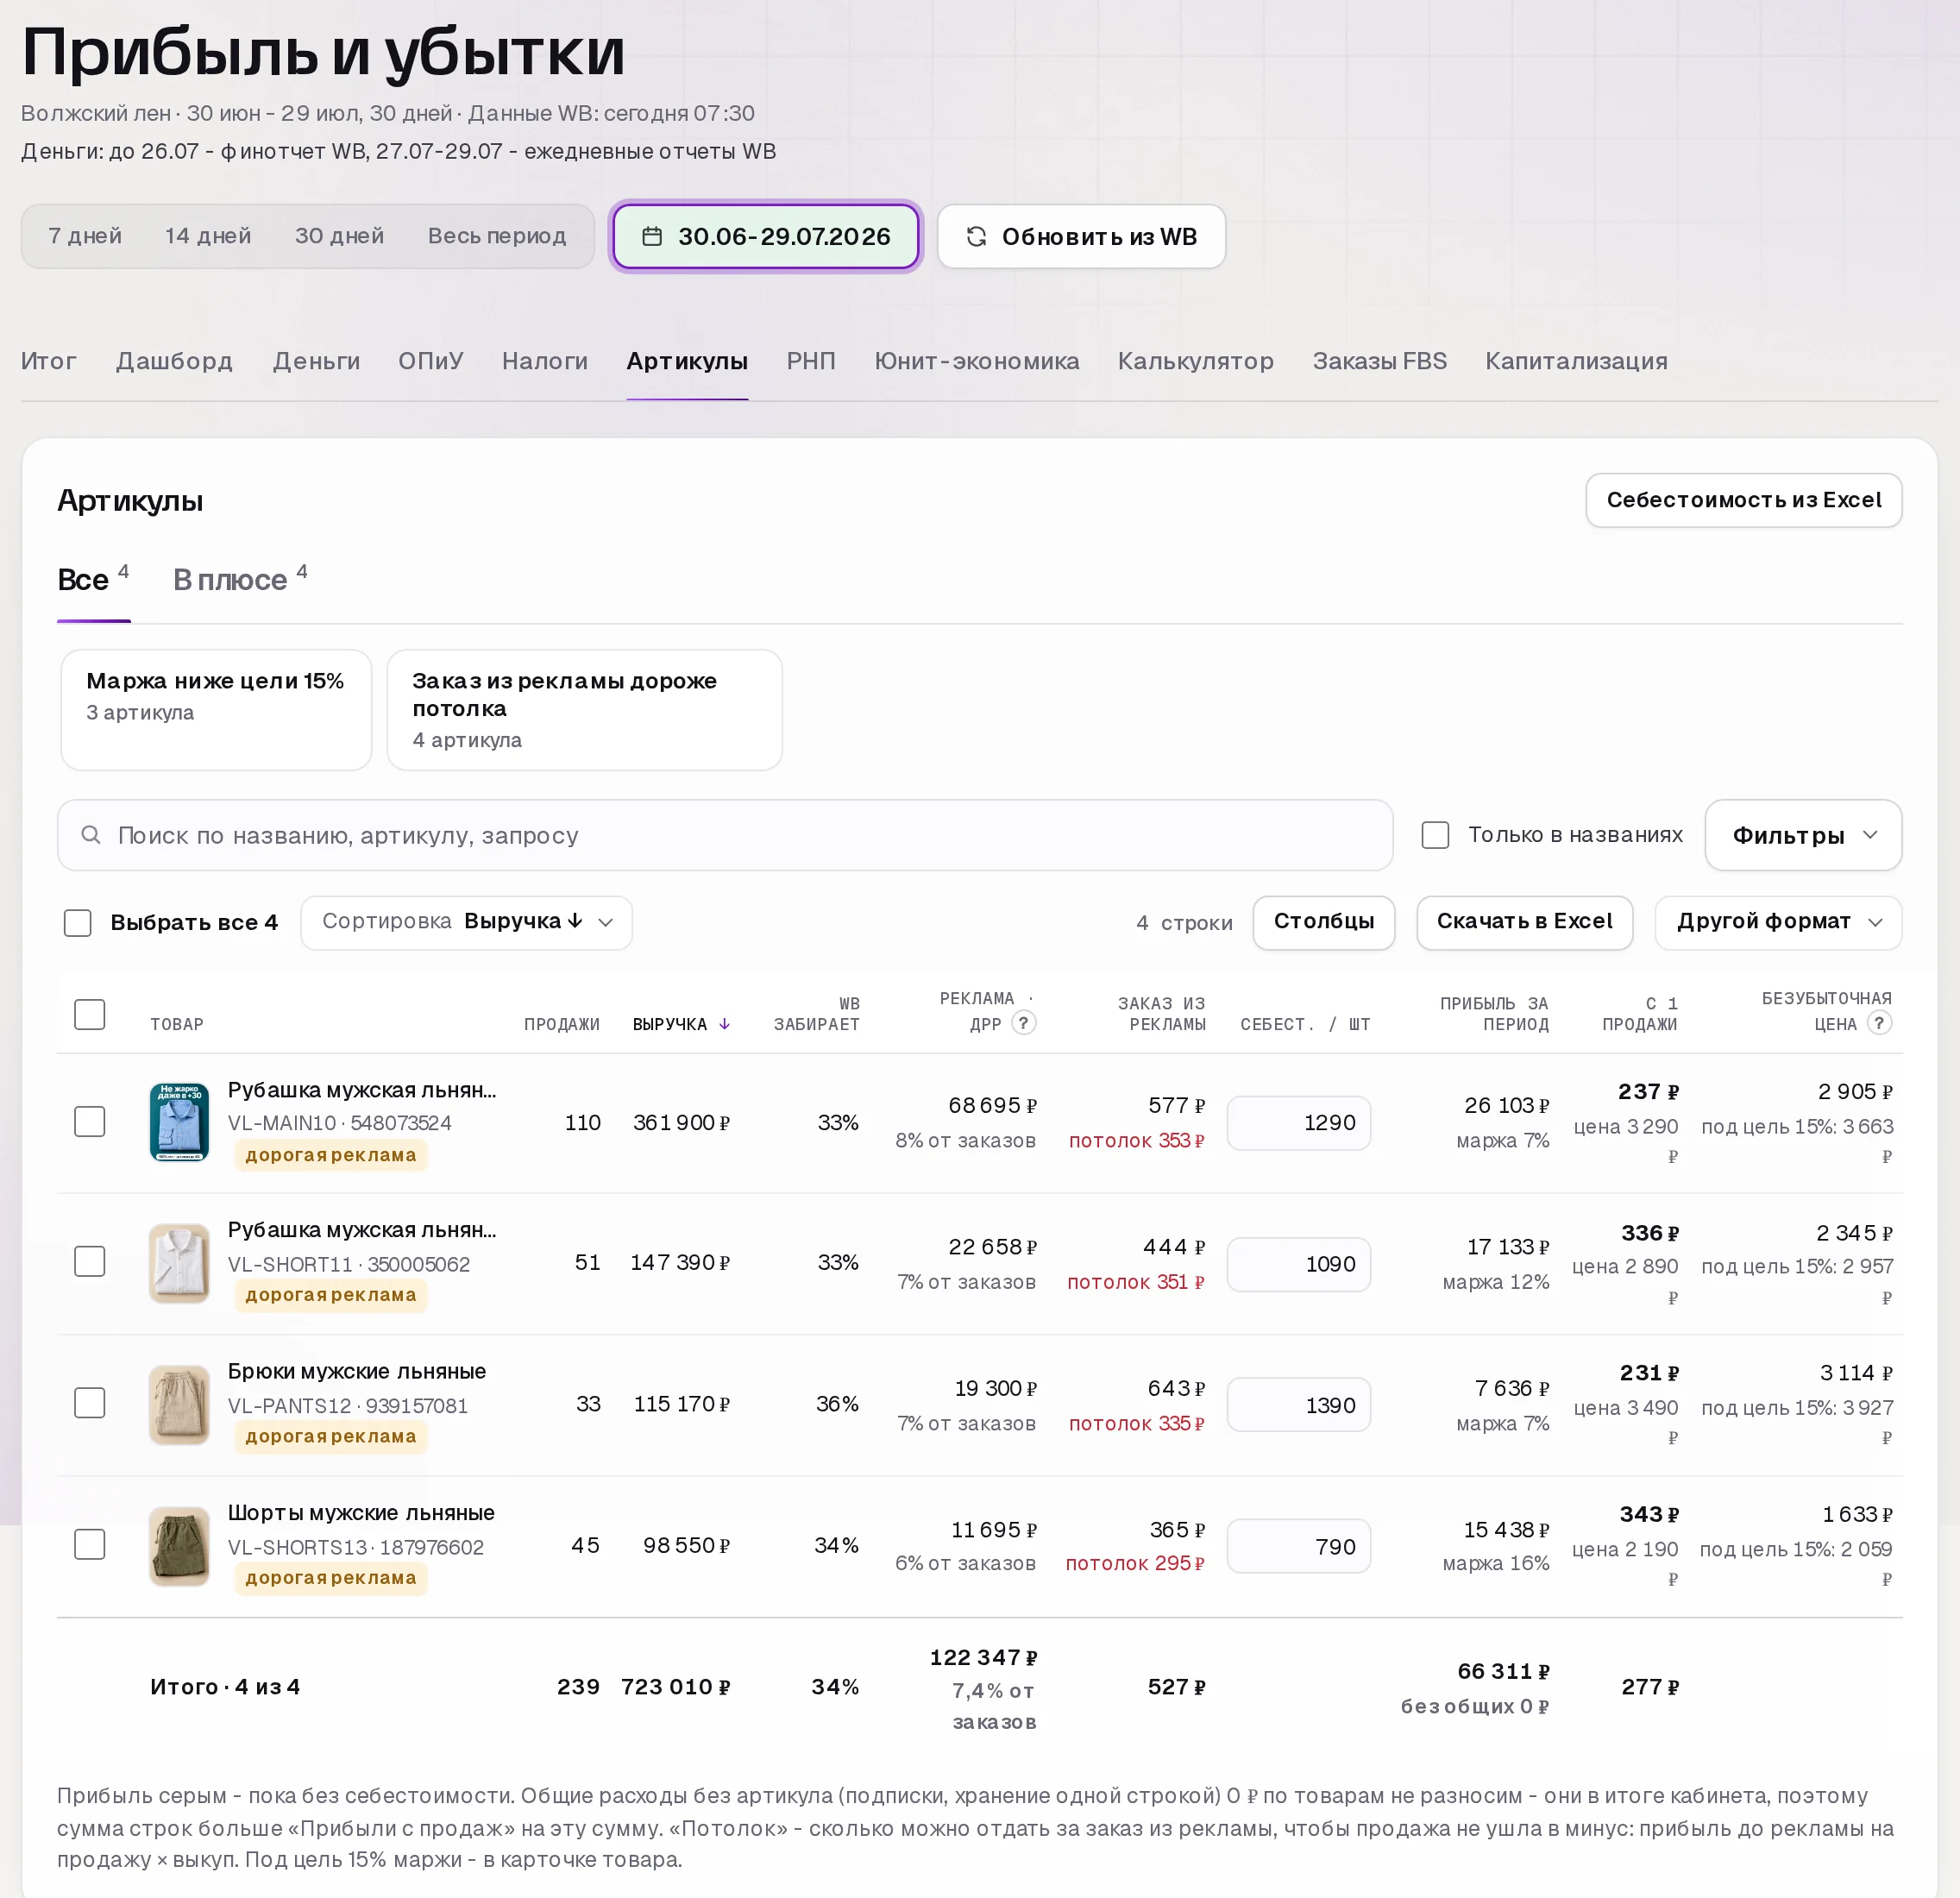The height and width of the screenshot is (1898, 1960).
Task: Select the row checkbox for VL-SHORT11
Action: tap(90, 1262)
